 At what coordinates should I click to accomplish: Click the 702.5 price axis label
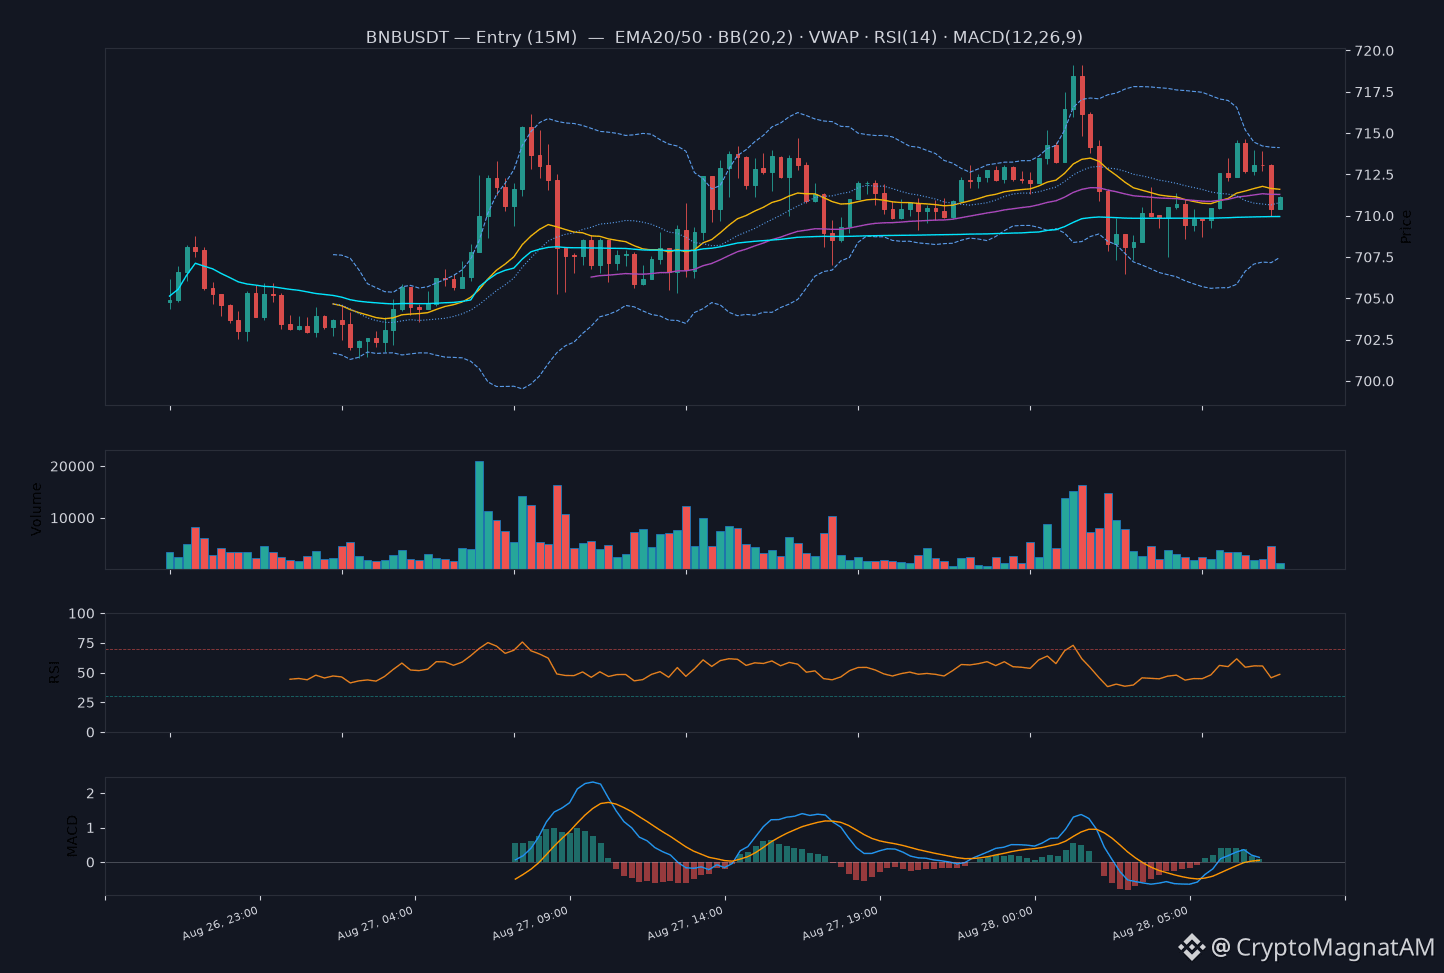coord(1375,341)
